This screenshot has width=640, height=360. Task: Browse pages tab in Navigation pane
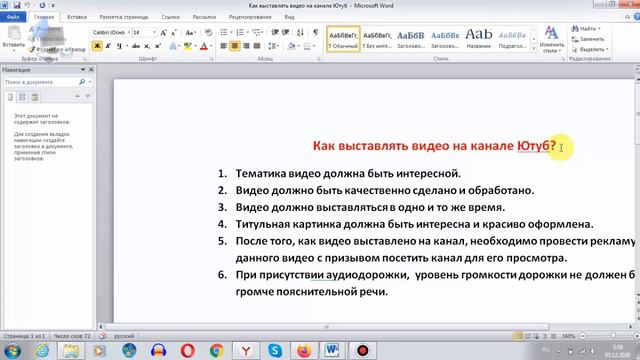[x=22, y=97]
